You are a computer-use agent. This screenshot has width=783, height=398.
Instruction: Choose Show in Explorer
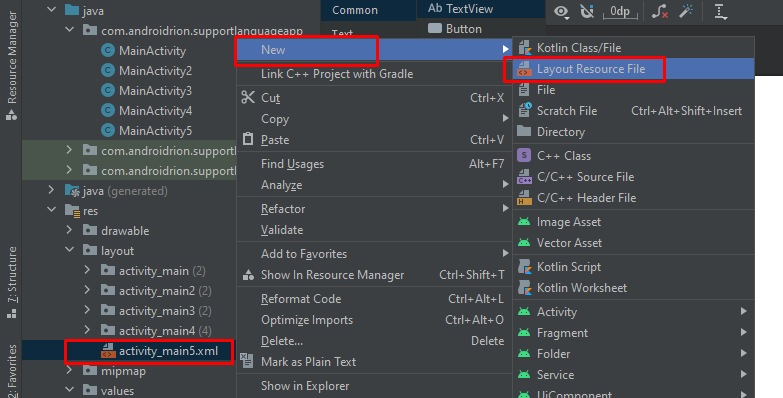374,386
